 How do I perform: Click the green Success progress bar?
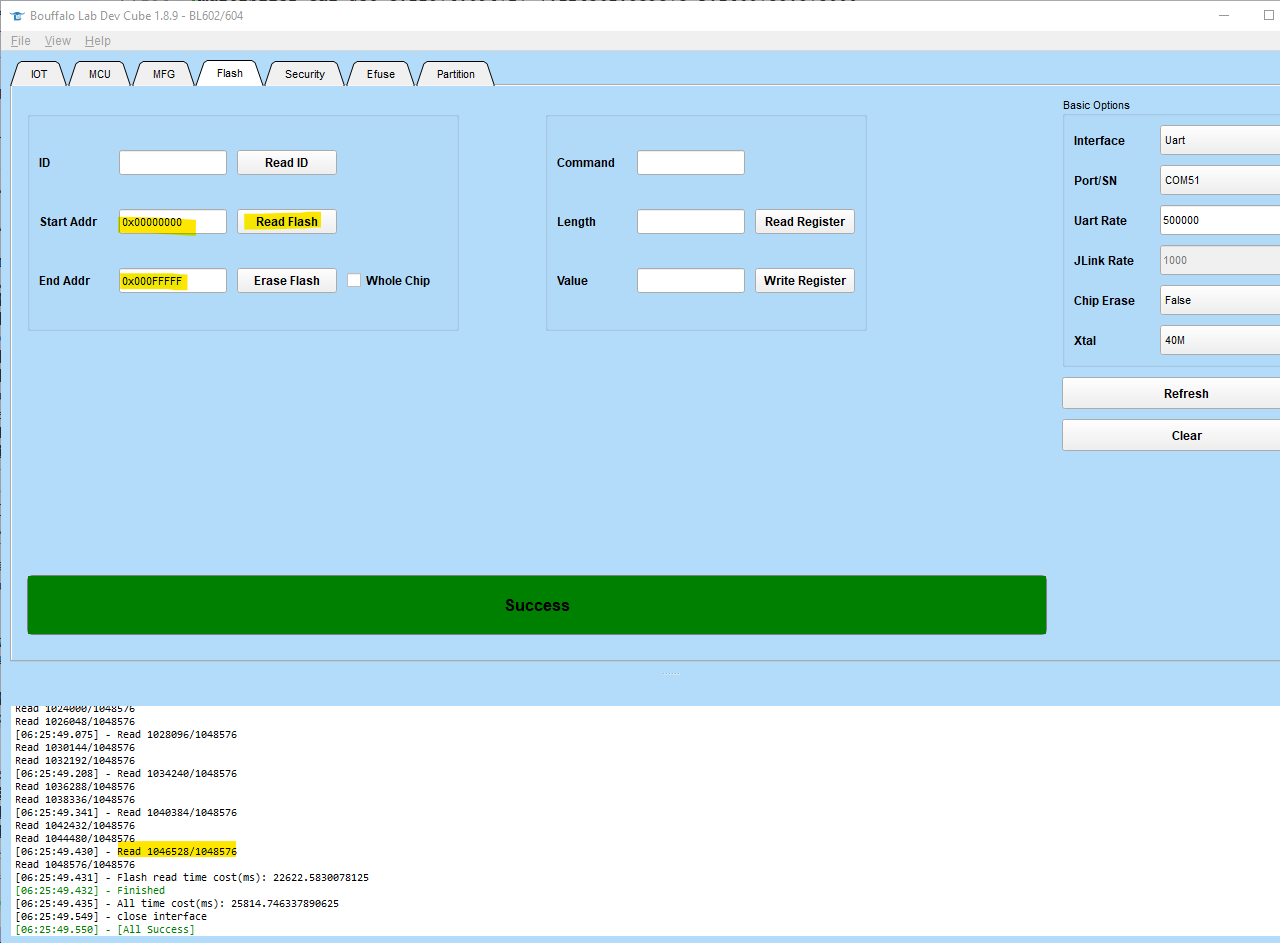(537, 605)
